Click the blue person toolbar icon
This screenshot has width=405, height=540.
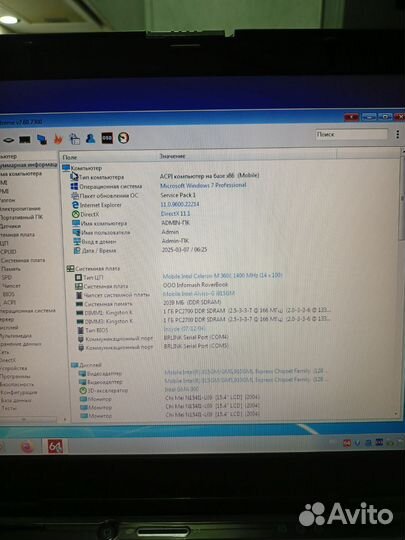click(x=91, y=138)
